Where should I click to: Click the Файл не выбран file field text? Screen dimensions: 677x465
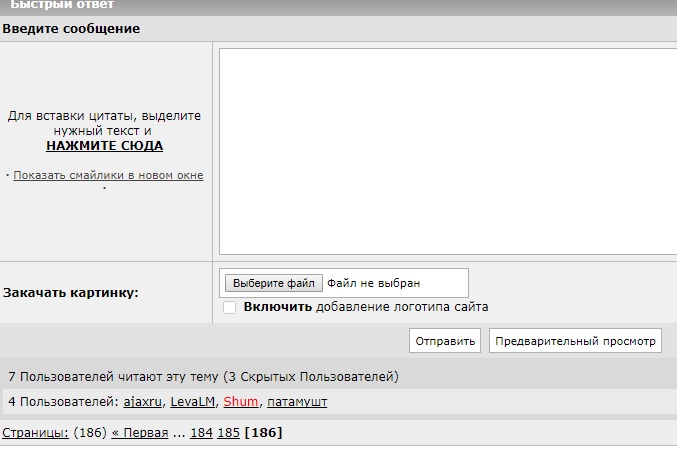pyautogui.click(x=373, y=283)
